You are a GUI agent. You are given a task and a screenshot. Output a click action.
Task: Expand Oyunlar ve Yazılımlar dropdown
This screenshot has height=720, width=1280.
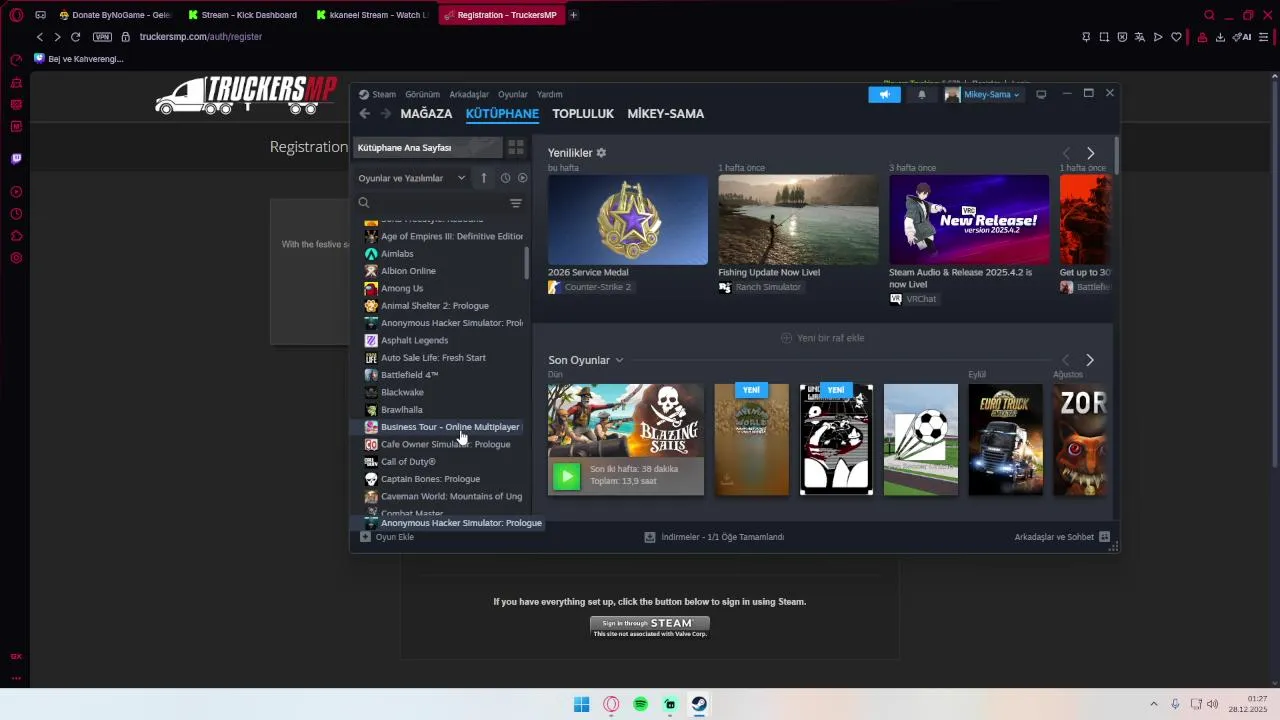[412, 178]
